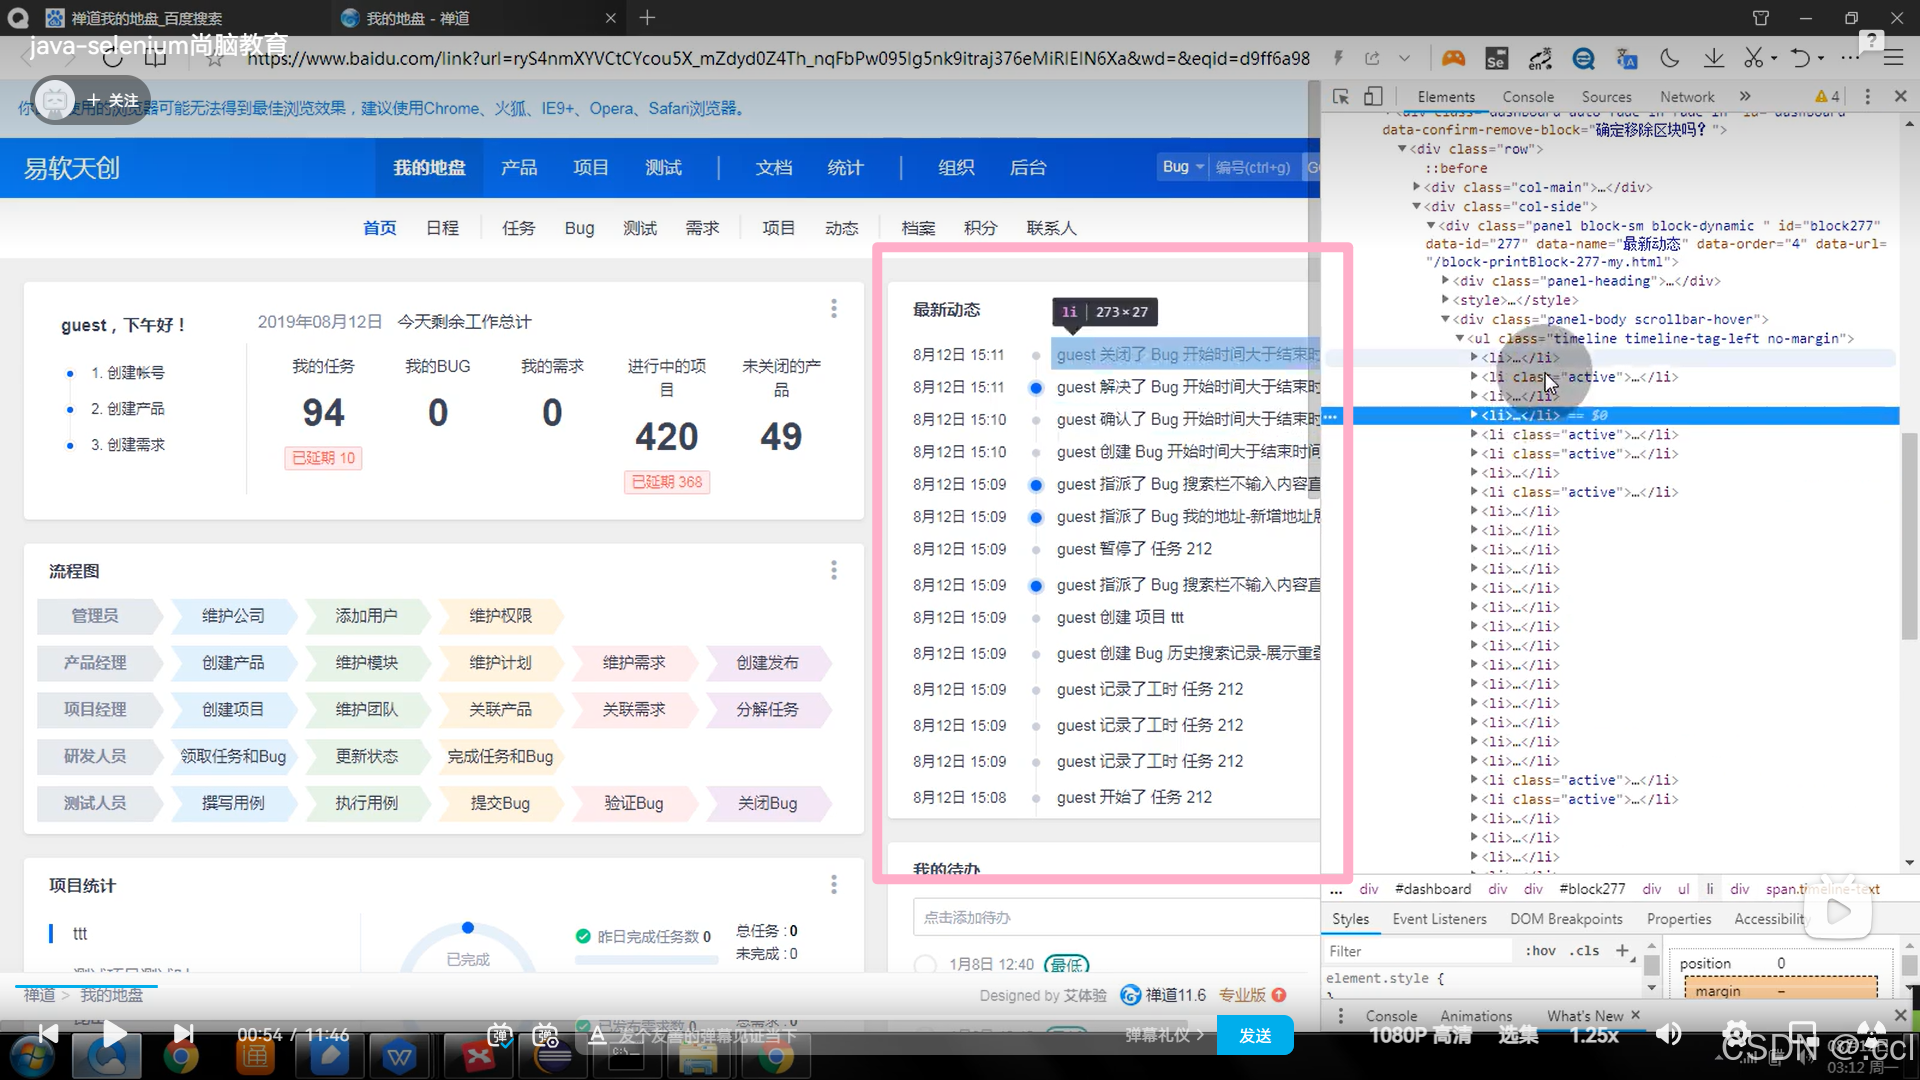Click the Selenium IDE extension icon

pyautogui.click(x=1496, y=58)
